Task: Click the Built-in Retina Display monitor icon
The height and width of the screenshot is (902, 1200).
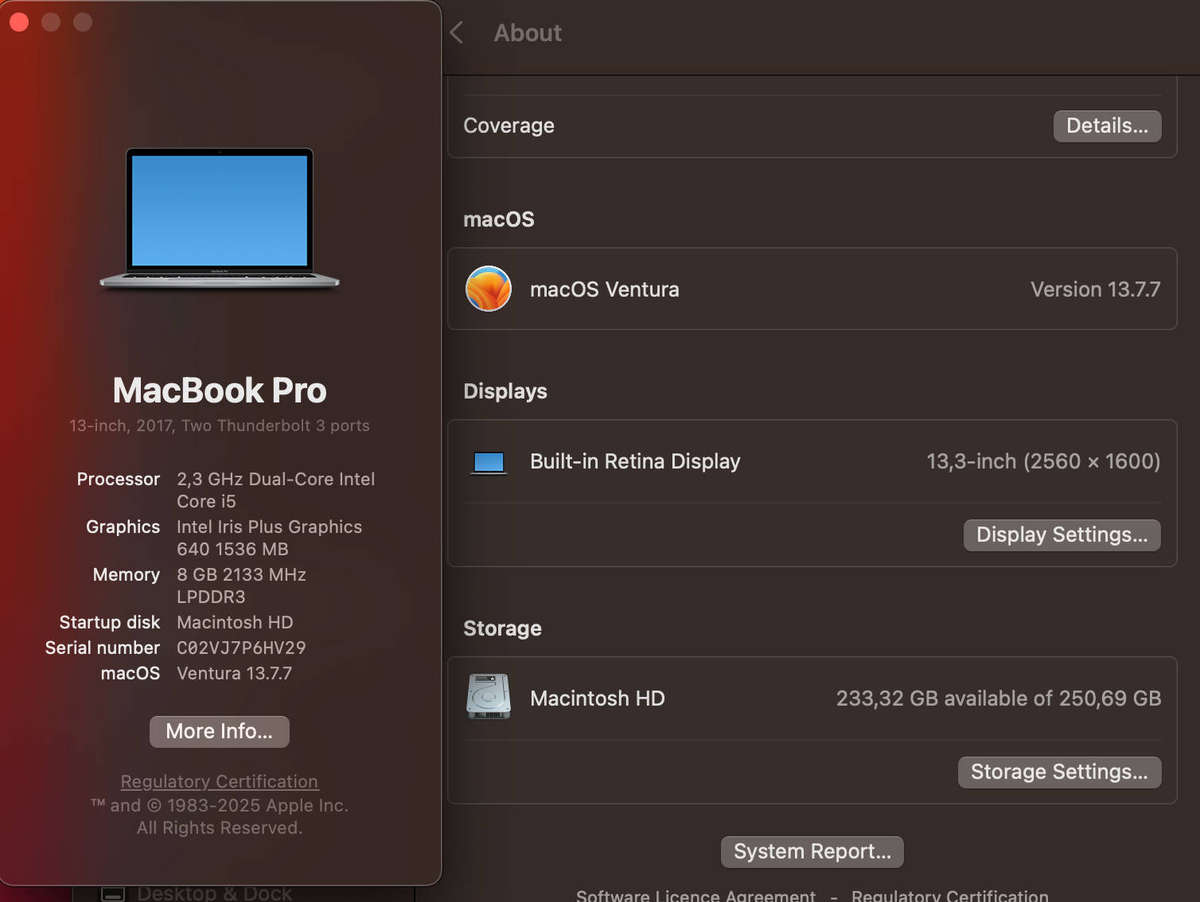Action: tap(488, 461)
